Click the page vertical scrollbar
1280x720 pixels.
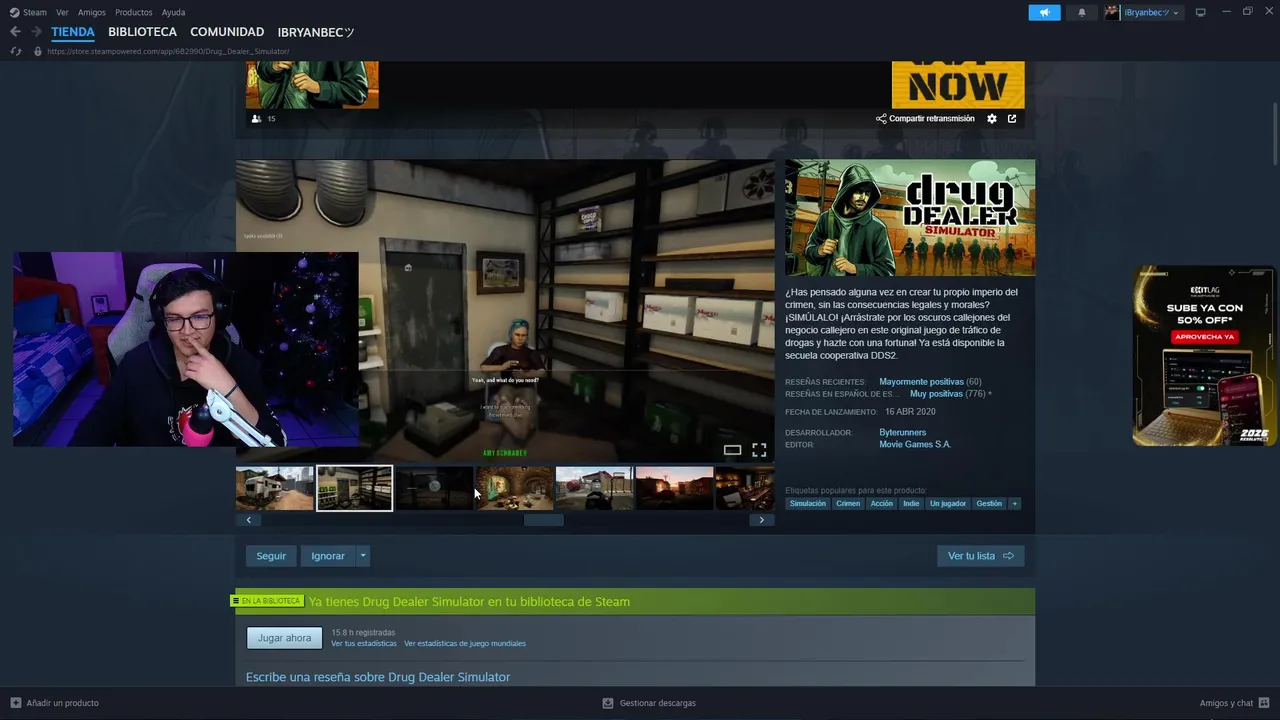[x=1275, y=135]
